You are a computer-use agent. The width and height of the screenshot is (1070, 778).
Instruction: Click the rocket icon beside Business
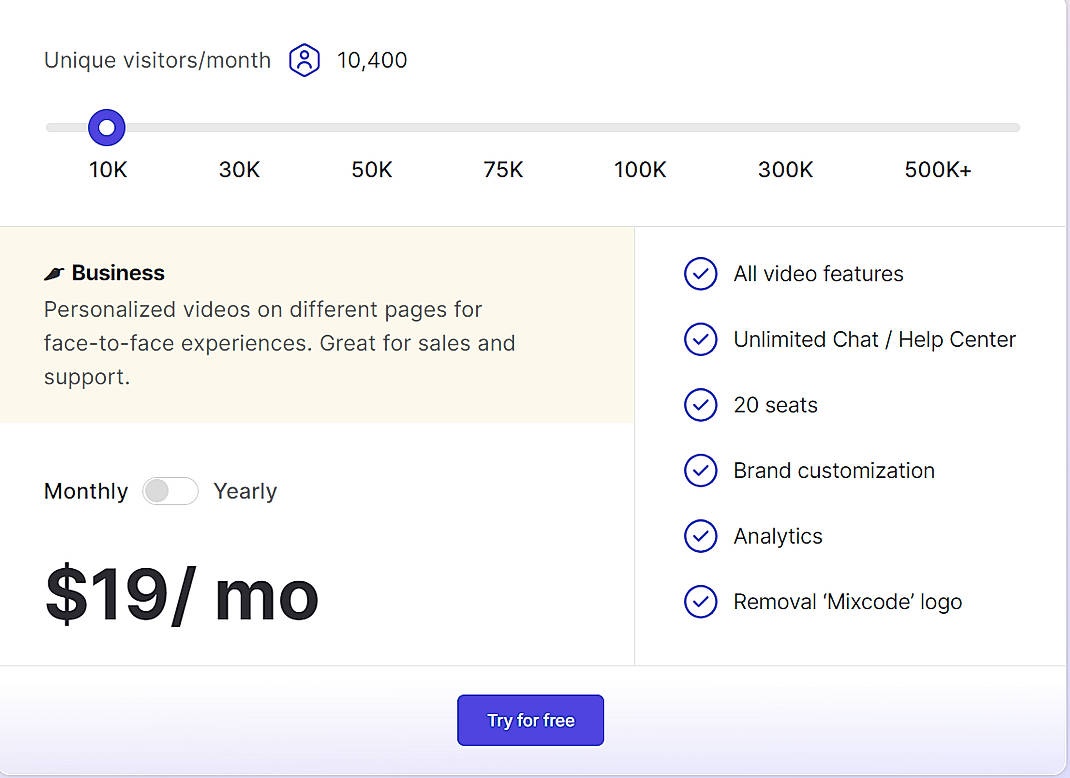[x=55, y=271]
